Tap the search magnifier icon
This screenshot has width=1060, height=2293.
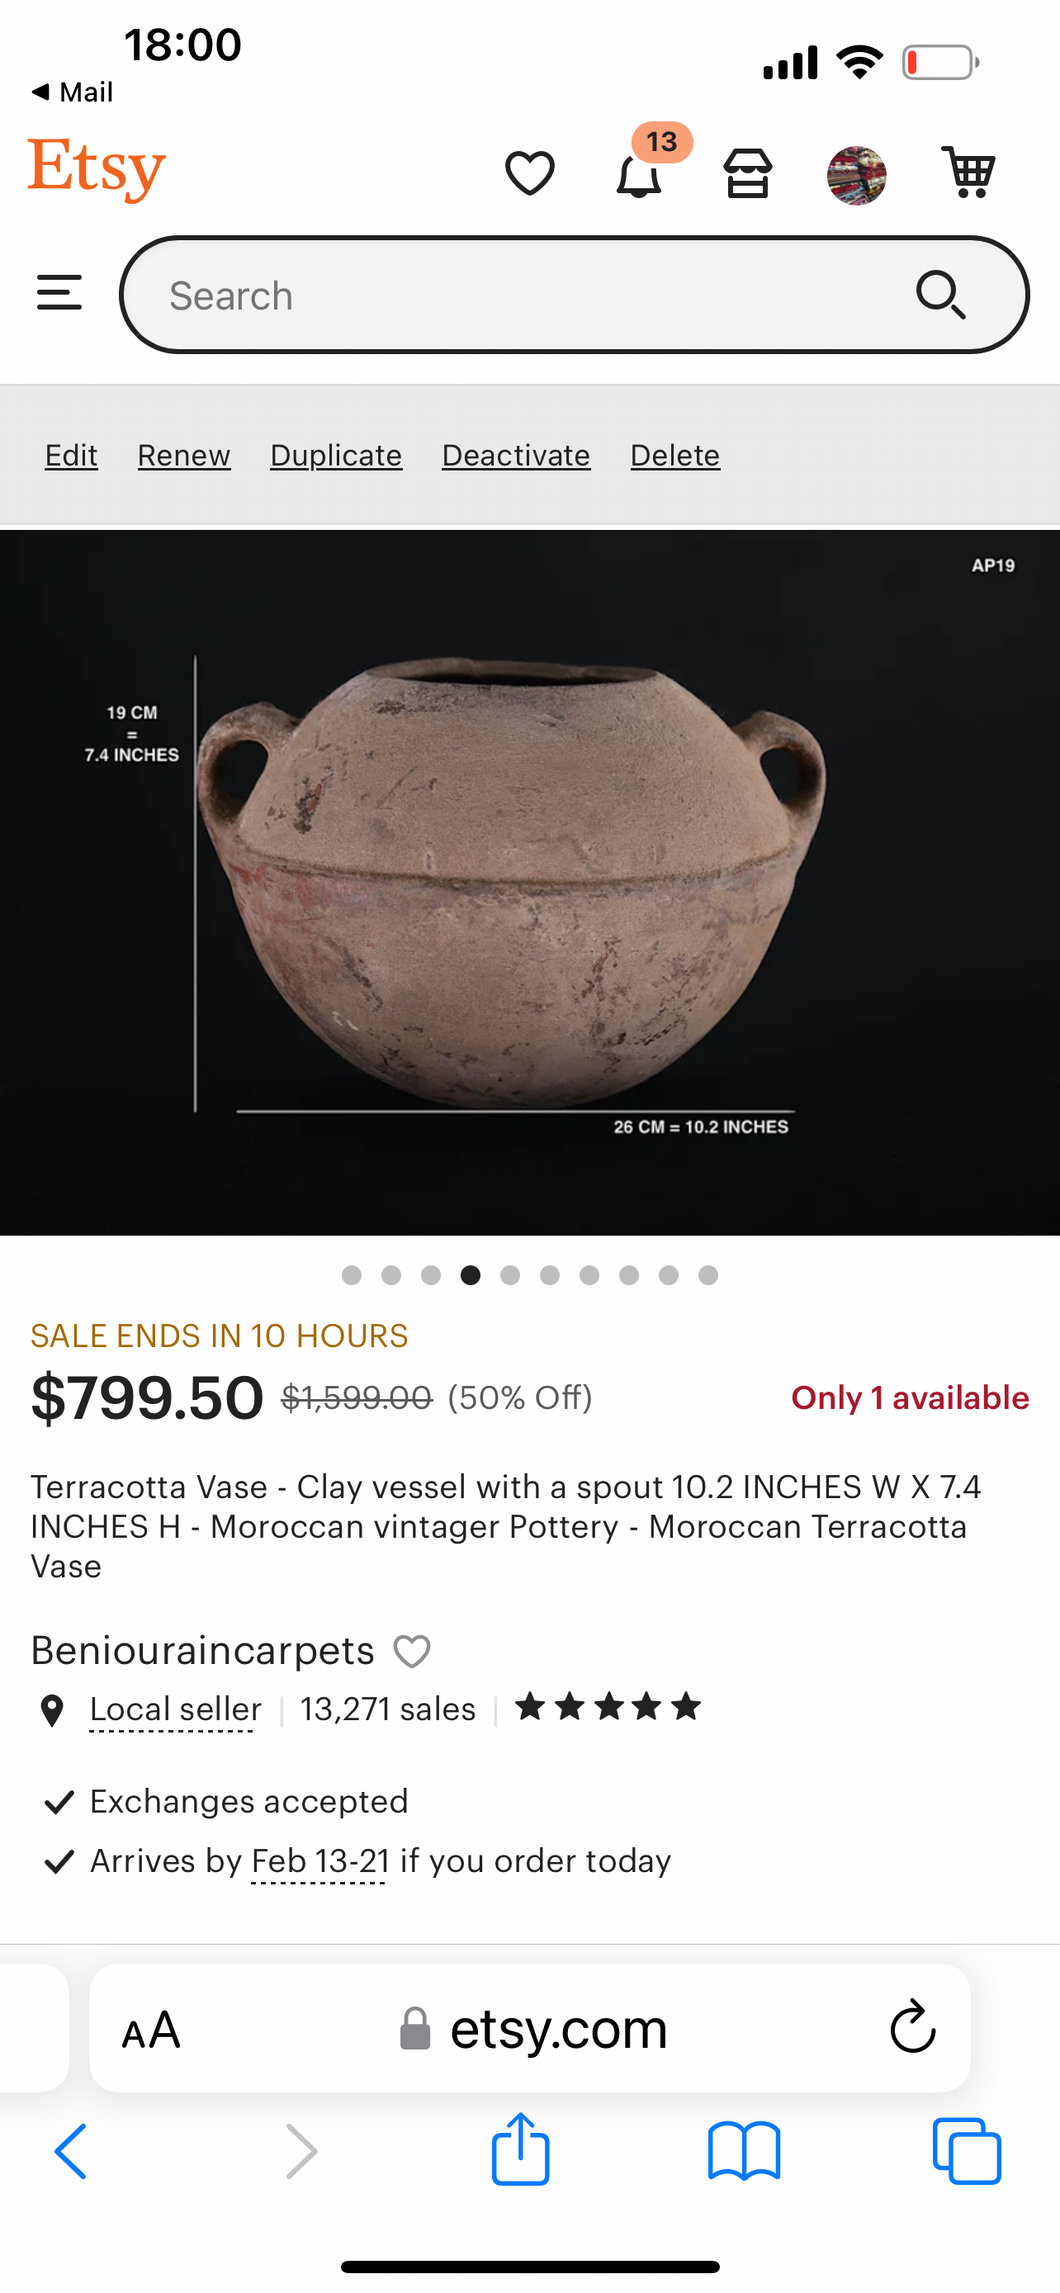tap(940, 295)
